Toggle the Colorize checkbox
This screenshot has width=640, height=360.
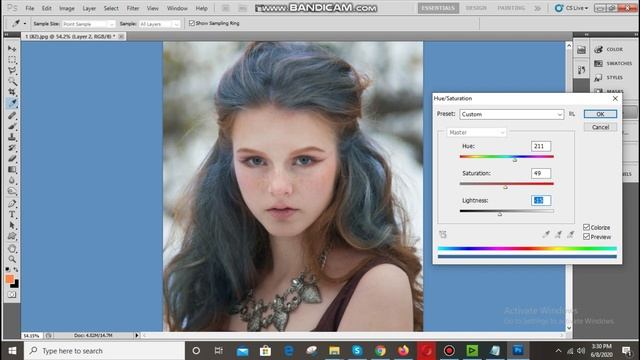coord(587,227)
